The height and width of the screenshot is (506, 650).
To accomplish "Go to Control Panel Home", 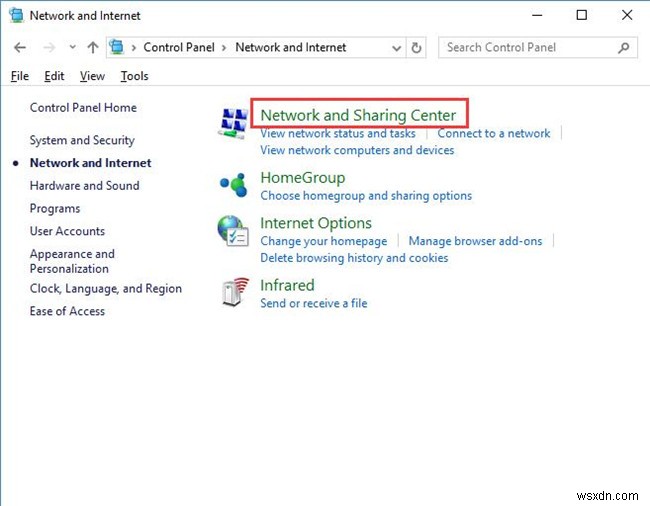I will coord(83,108).
